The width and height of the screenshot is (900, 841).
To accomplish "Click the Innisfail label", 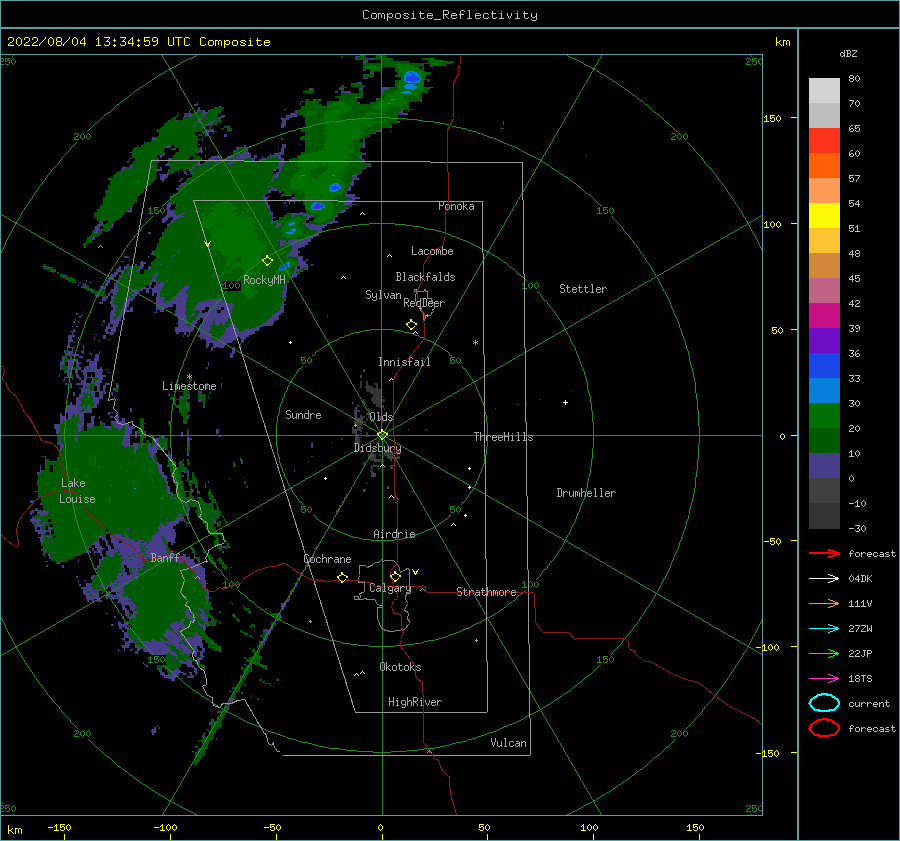I will coord(404,362).
